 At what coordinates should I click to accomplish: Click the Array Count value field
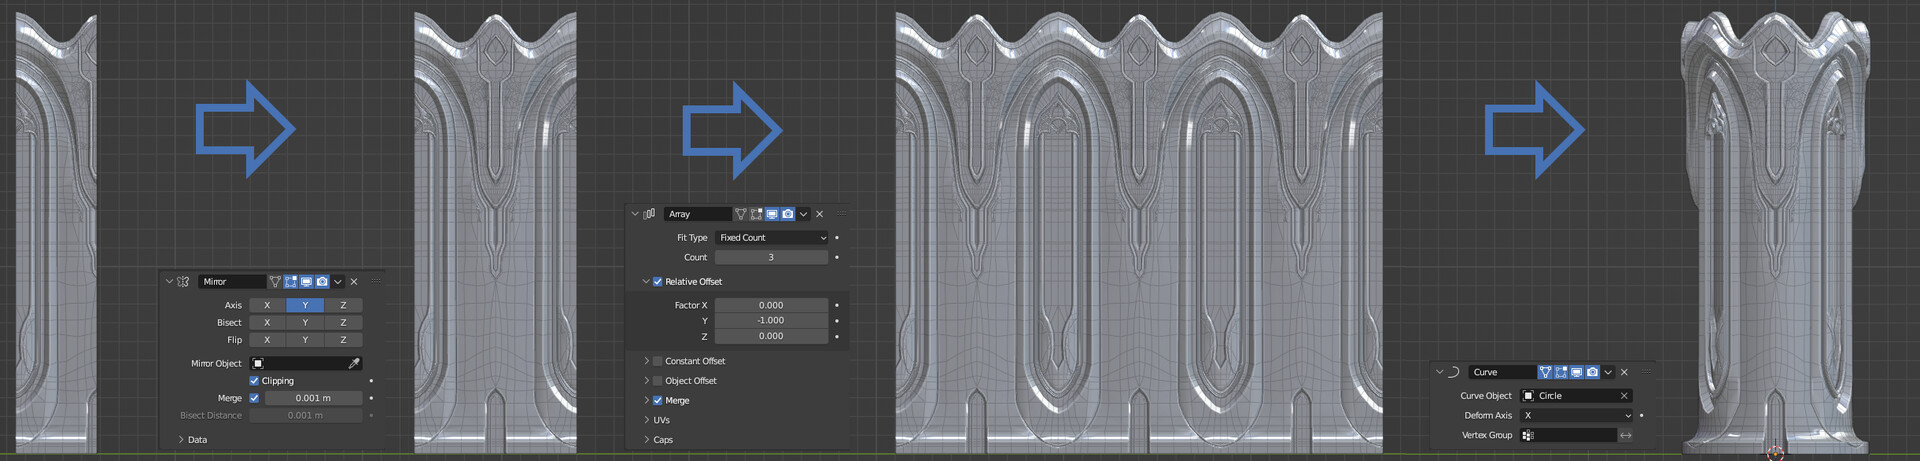771,257
